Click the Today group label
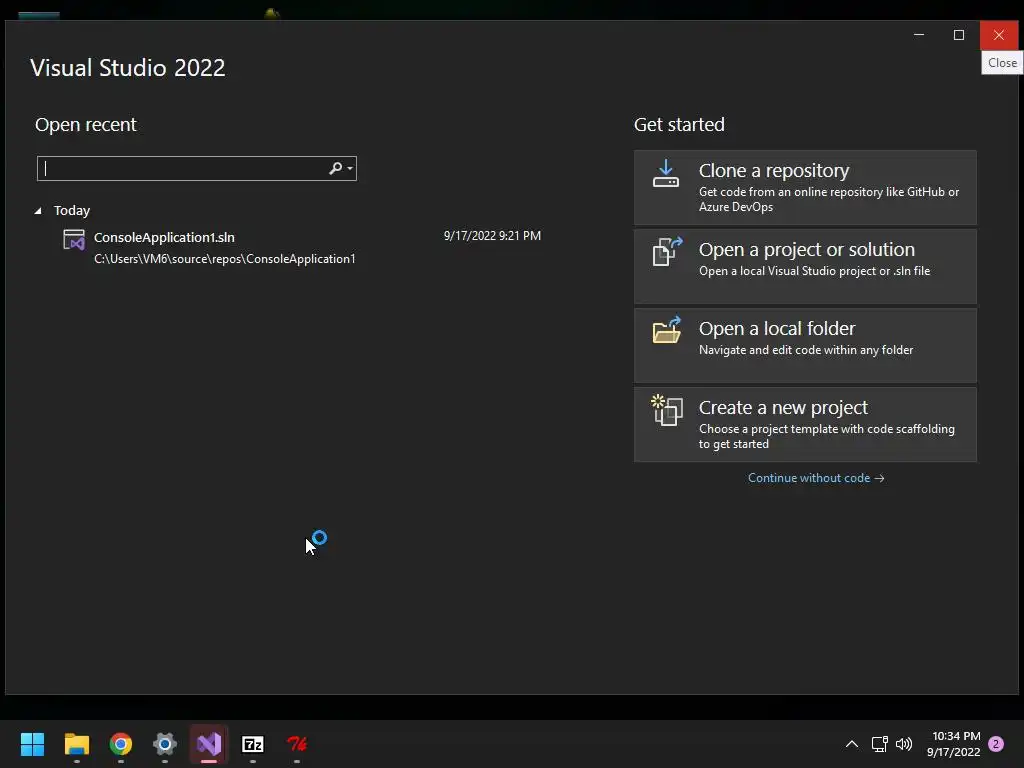Screen dimensions: 1024x768 (x=72, y=210)
